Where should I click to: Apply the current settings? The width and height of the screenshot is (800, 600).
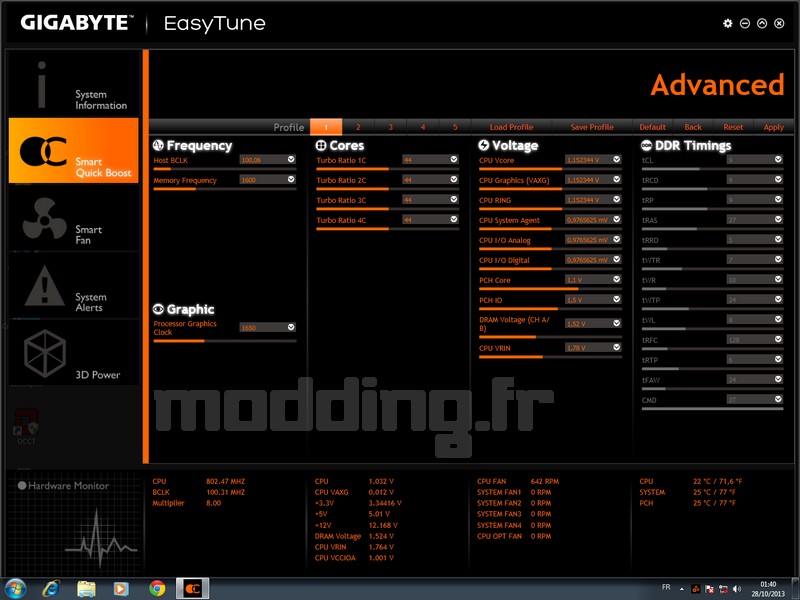point(773,127)
